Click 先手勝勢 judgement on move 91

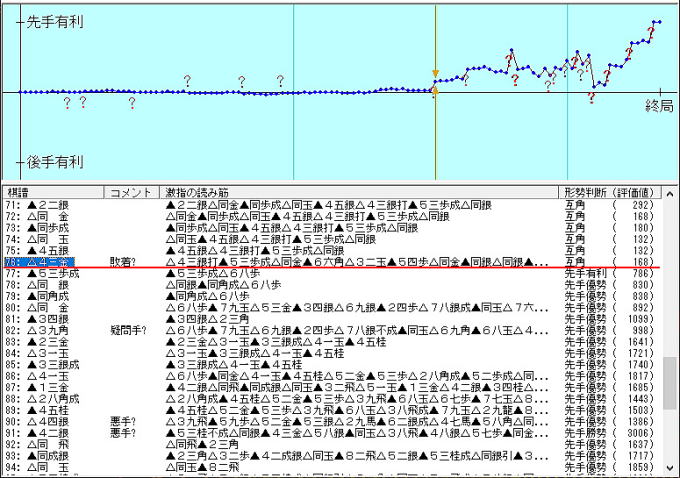(585, 433)
